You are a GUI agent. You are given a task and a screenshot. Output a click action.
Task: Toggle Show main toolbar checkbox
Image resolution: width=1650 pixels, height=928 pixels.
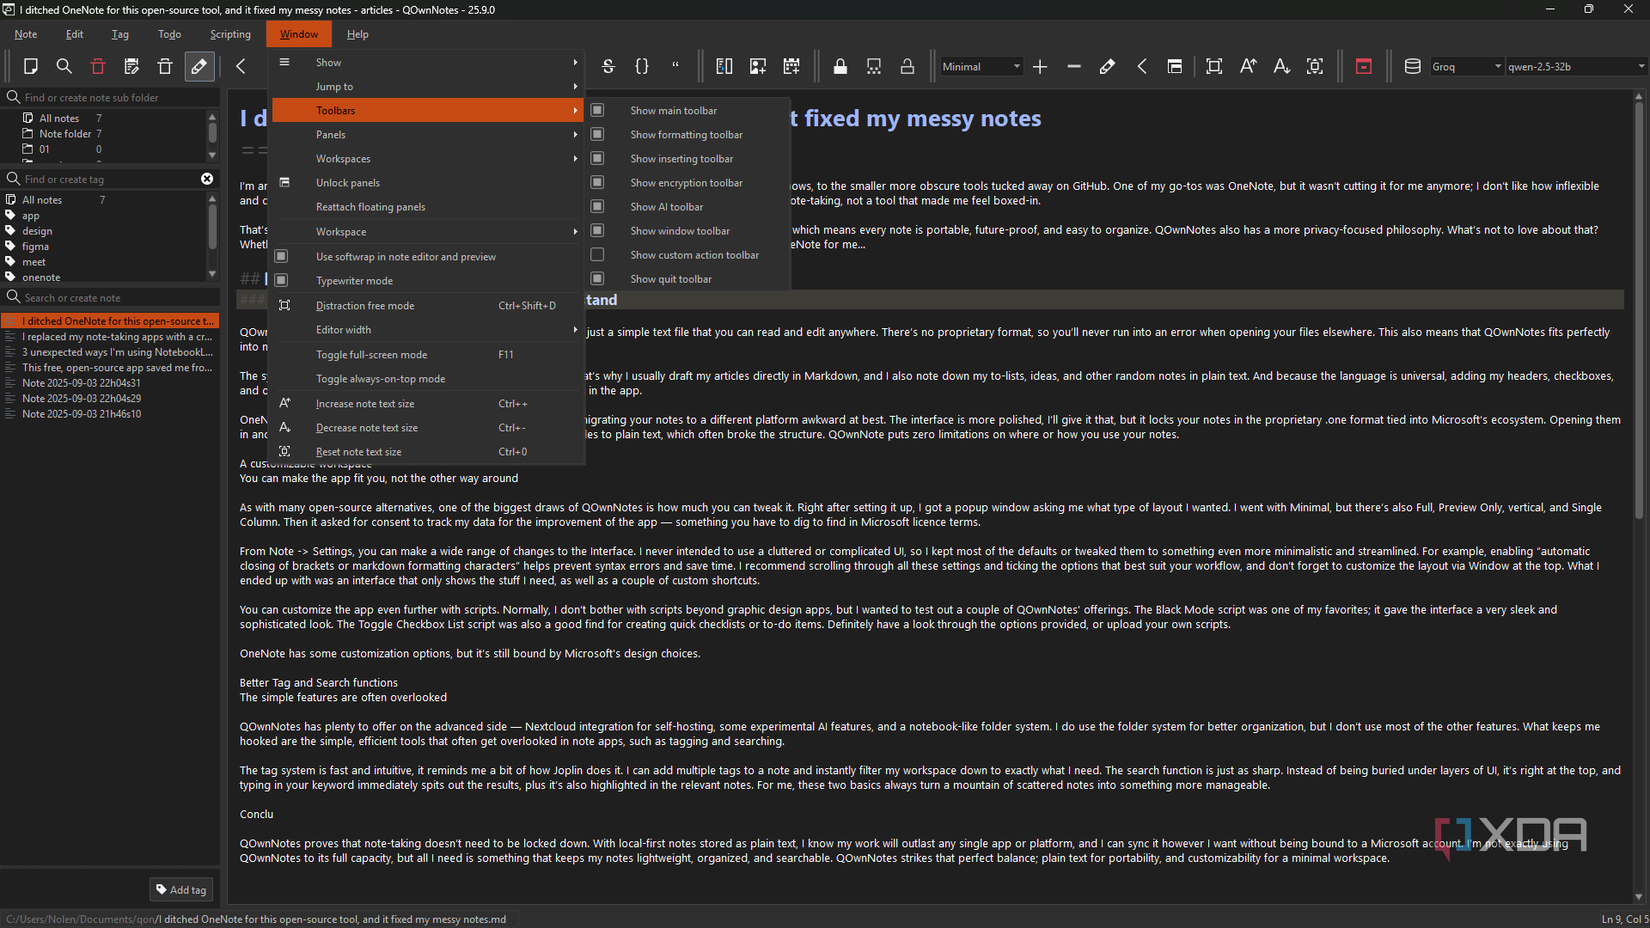tap(597, 110)
